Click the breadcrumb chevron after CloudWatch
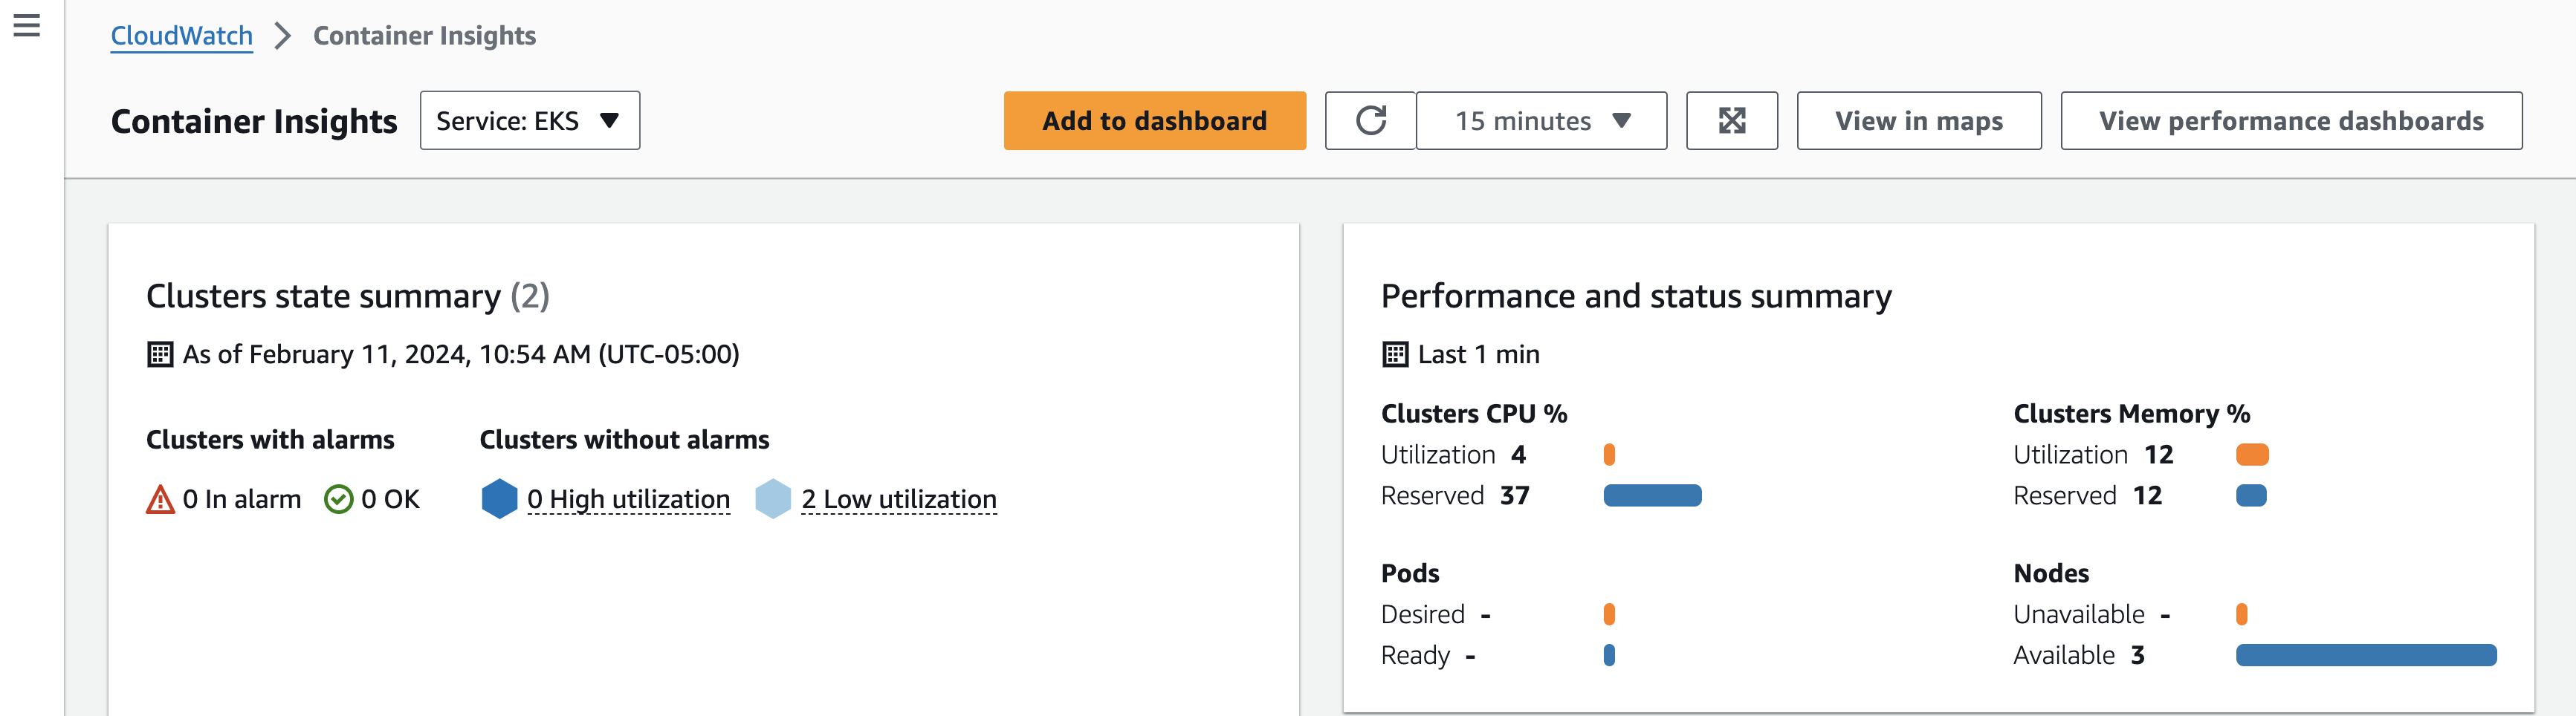Image resolution: width=2576 pixels, height=716 pixels. tap(283, 36)
